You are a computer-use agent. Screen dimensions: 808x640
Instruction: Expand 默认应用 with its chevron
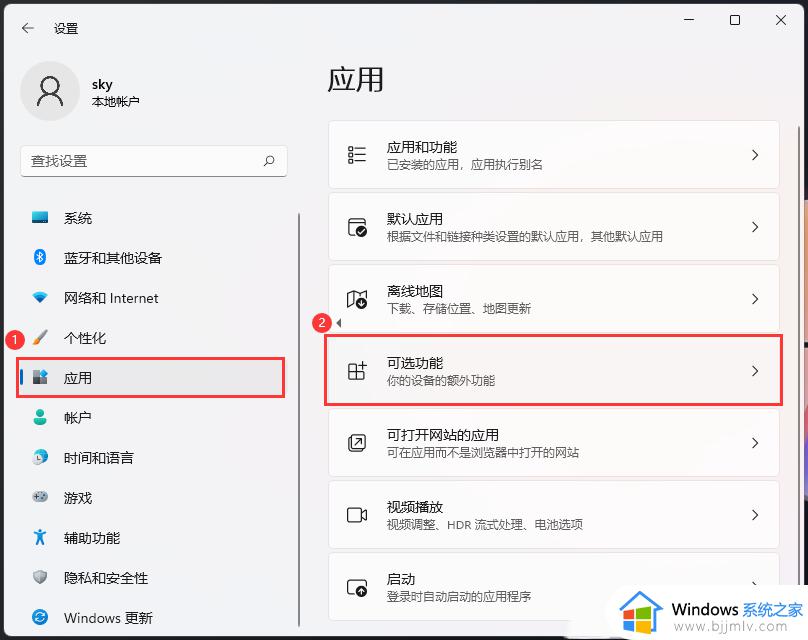point(755,227)
